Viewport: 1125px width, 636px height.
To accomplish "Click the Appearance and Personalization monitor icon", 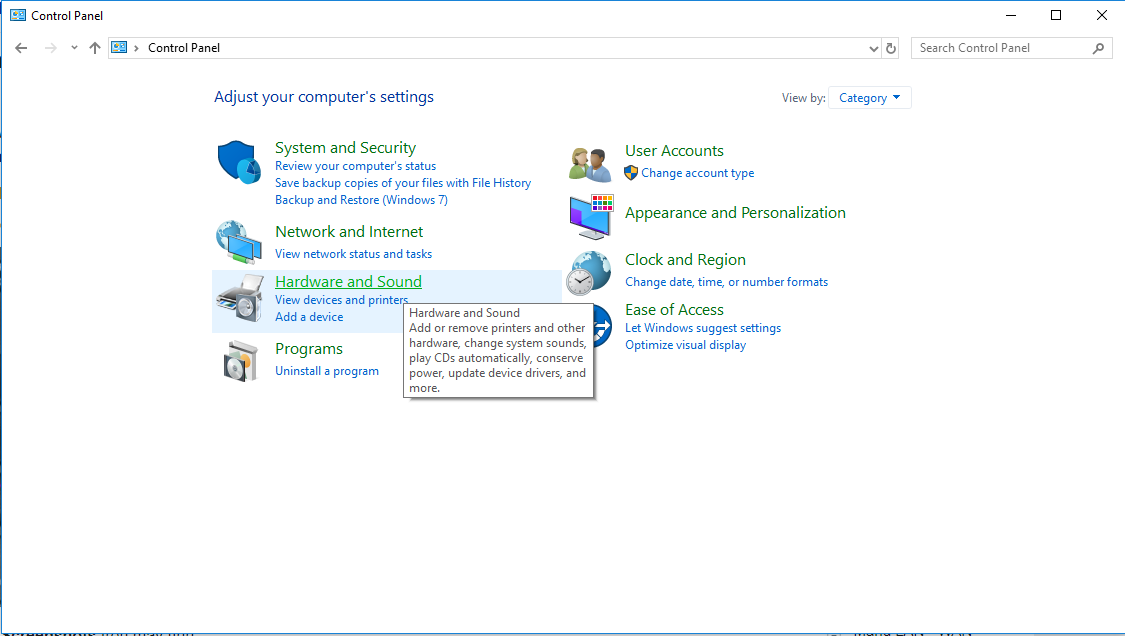I will [x=590, y=216].
